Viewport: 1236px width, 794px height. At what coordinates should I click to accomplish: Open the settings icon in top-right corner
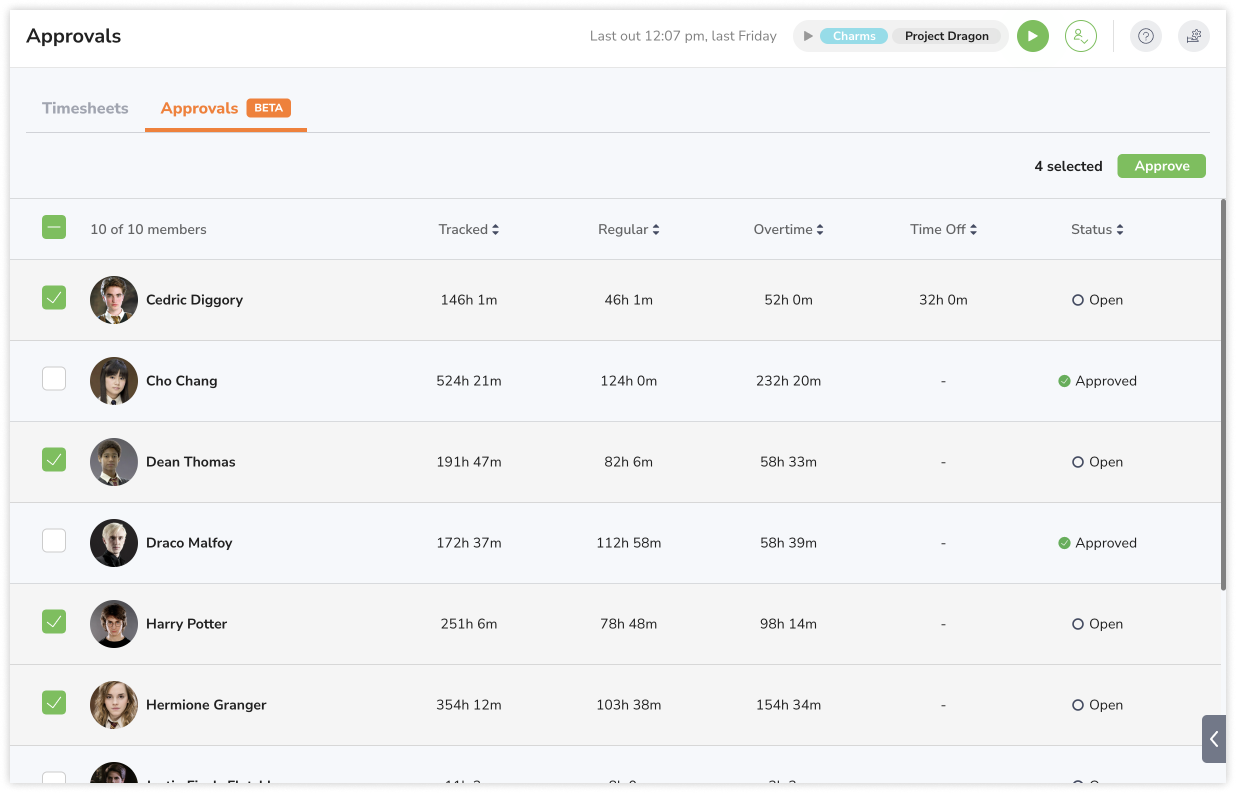[1193, 36]
